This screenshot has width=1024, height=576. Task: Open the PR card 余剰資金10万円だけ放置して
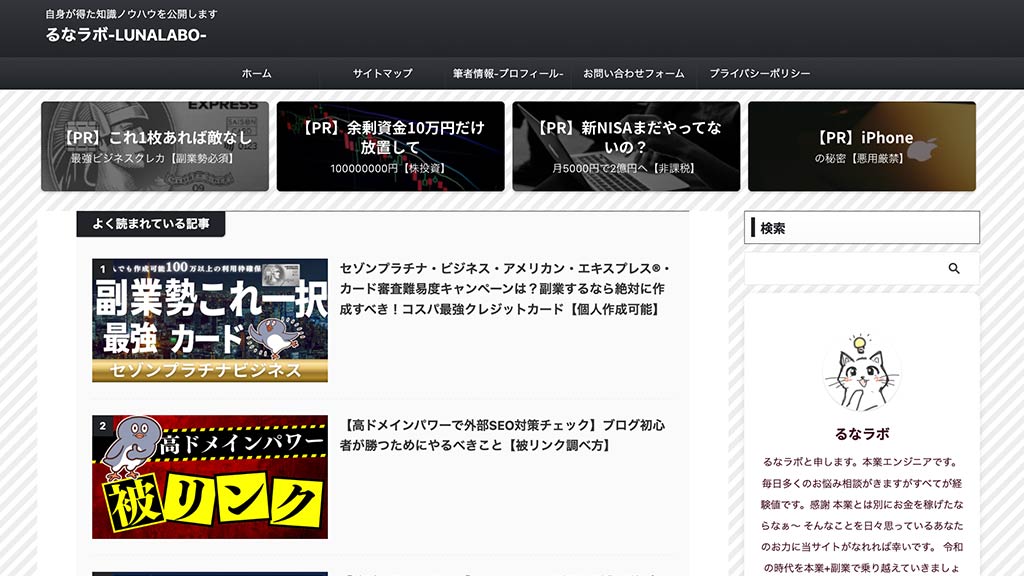390,146
